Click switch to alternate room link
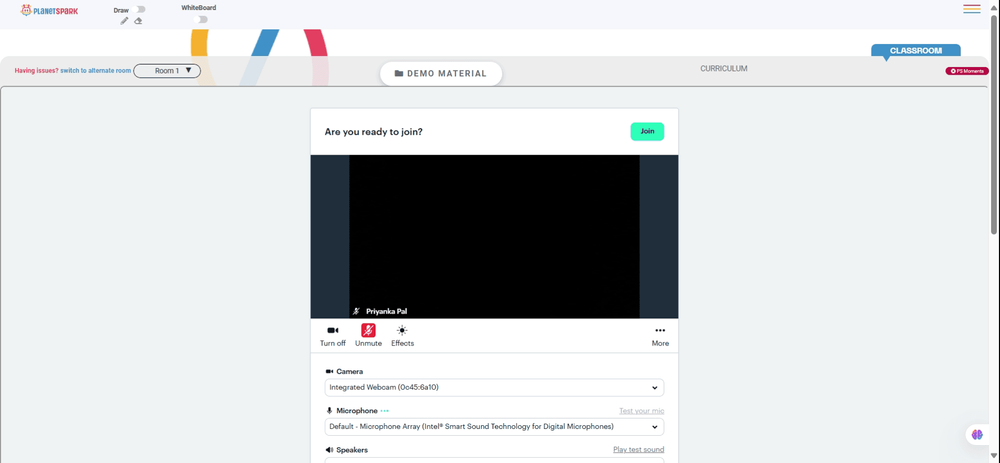Screen dimensions: 1000x463 [96, 71]
